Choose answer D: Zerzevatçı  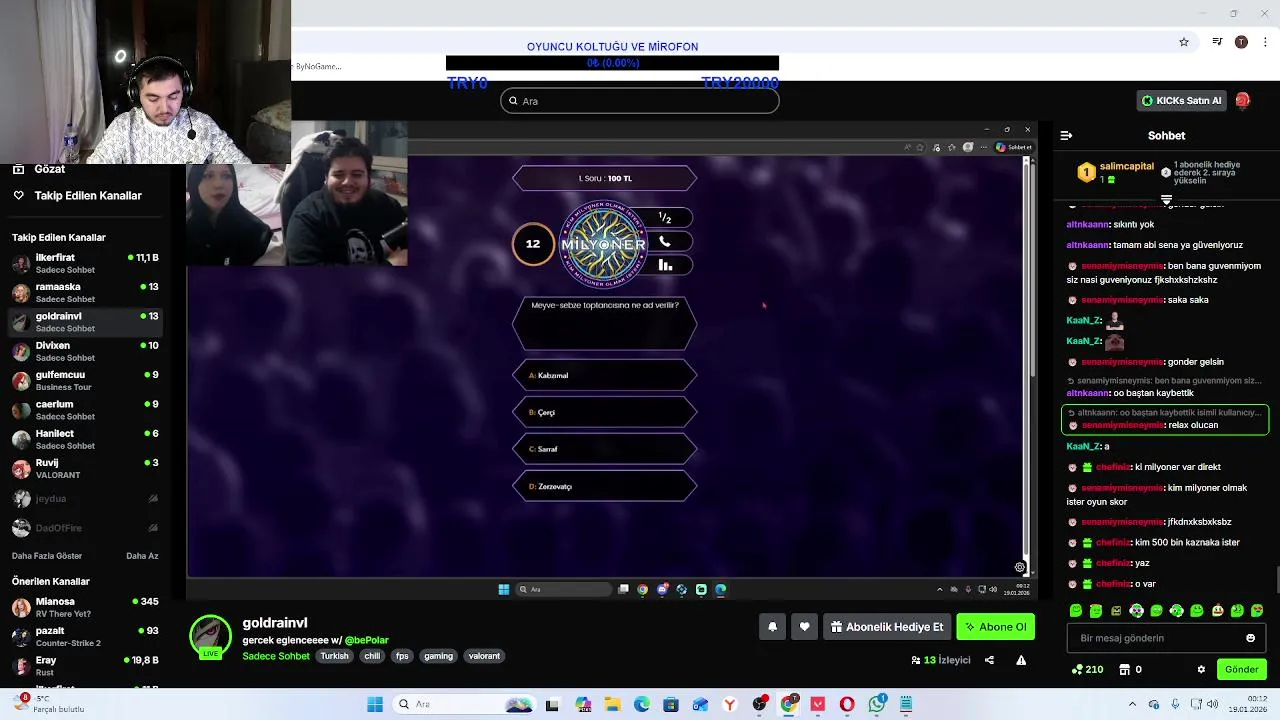tap(605, 486)
